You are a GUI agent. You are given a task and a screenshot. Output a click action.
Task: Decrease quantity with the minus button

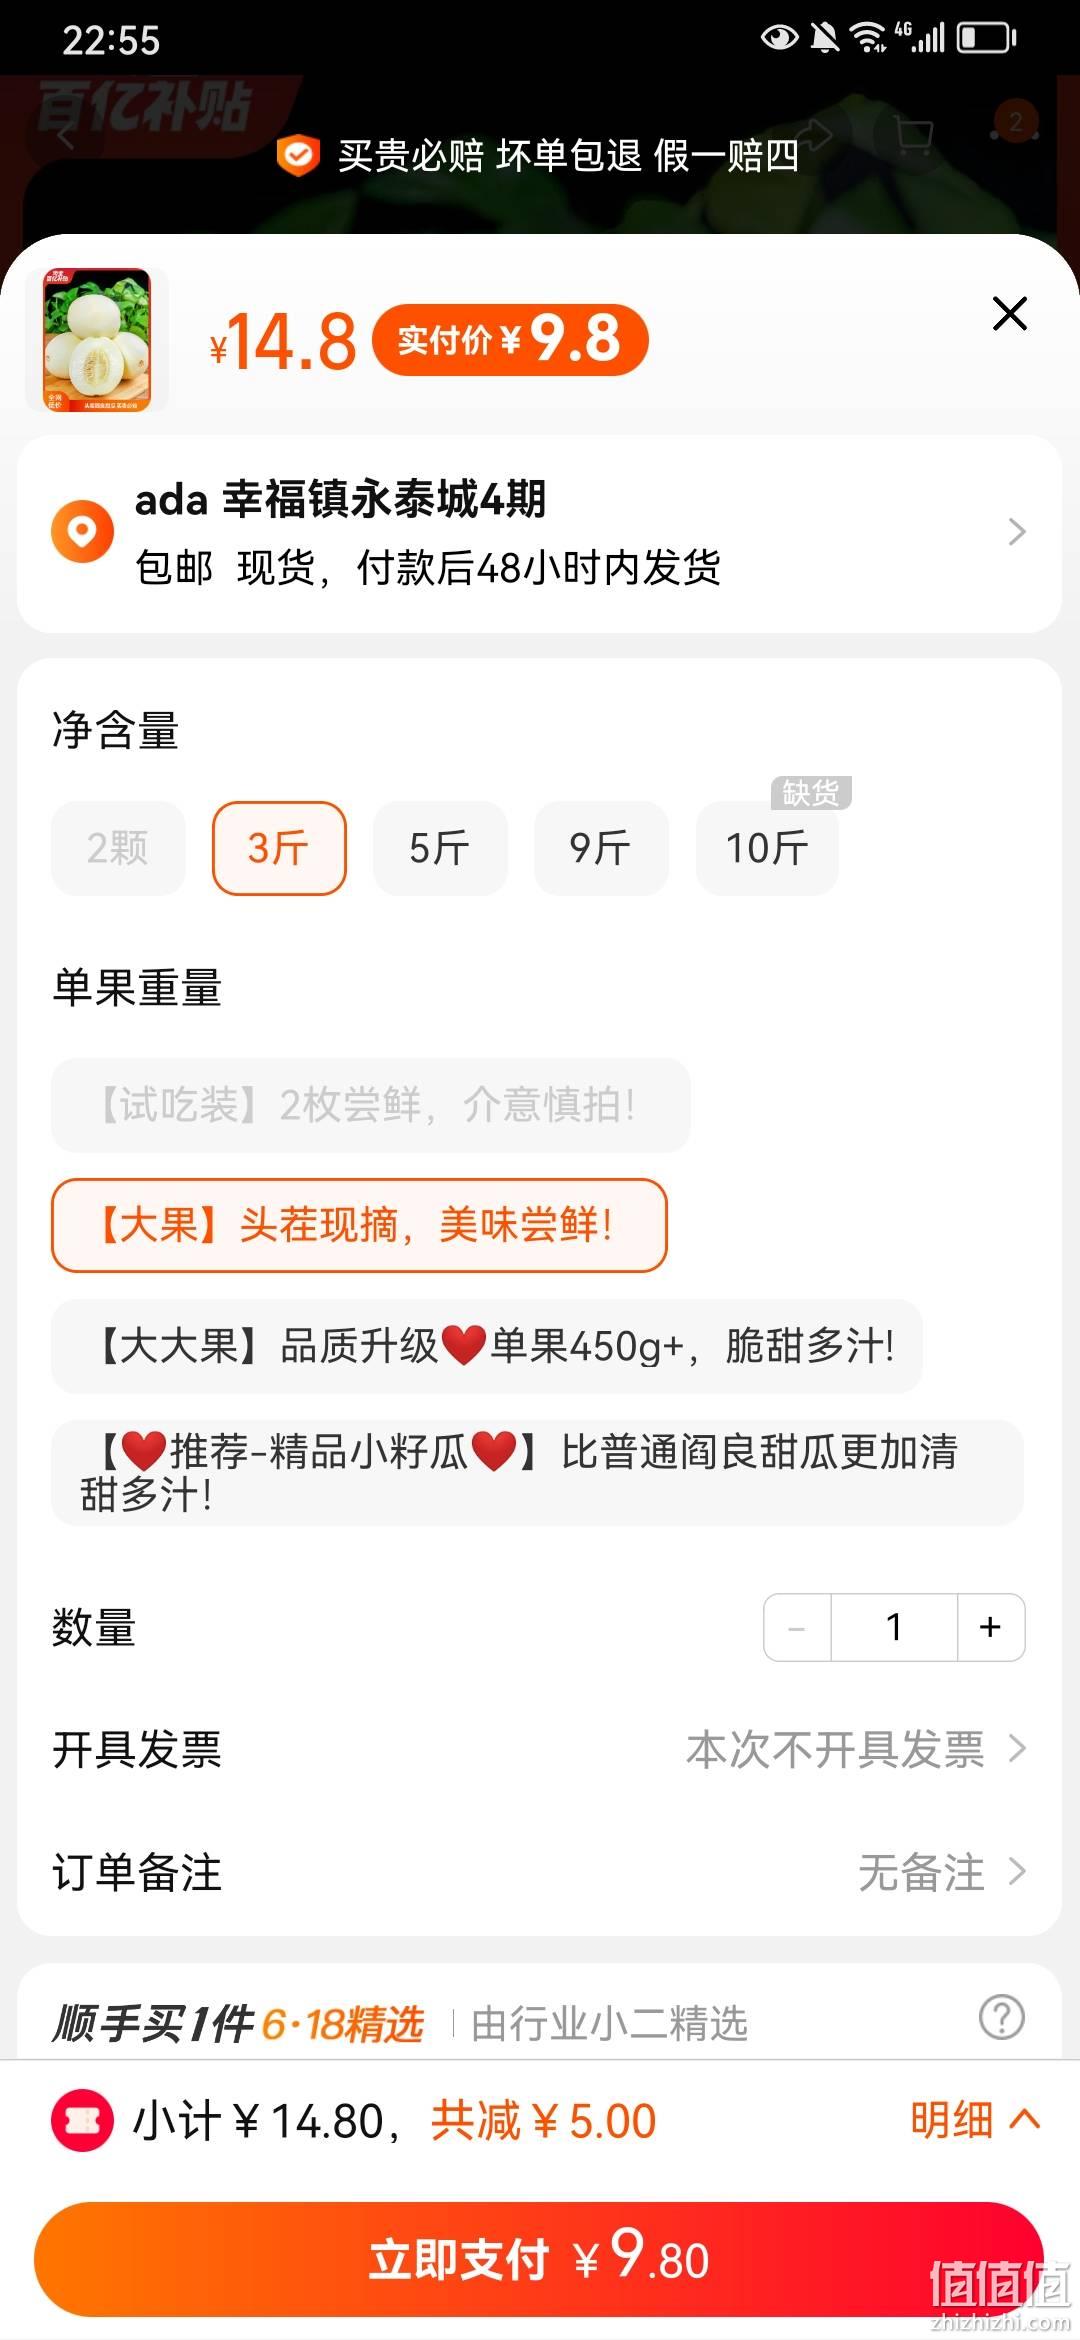797,1627
